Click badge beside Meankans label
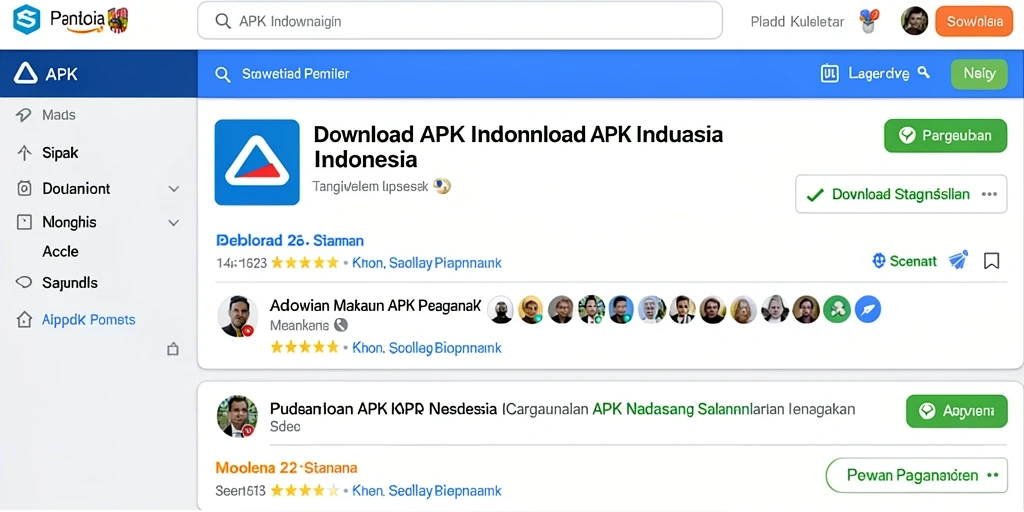This screenshot has width=1024, height=512. [340, 325]
